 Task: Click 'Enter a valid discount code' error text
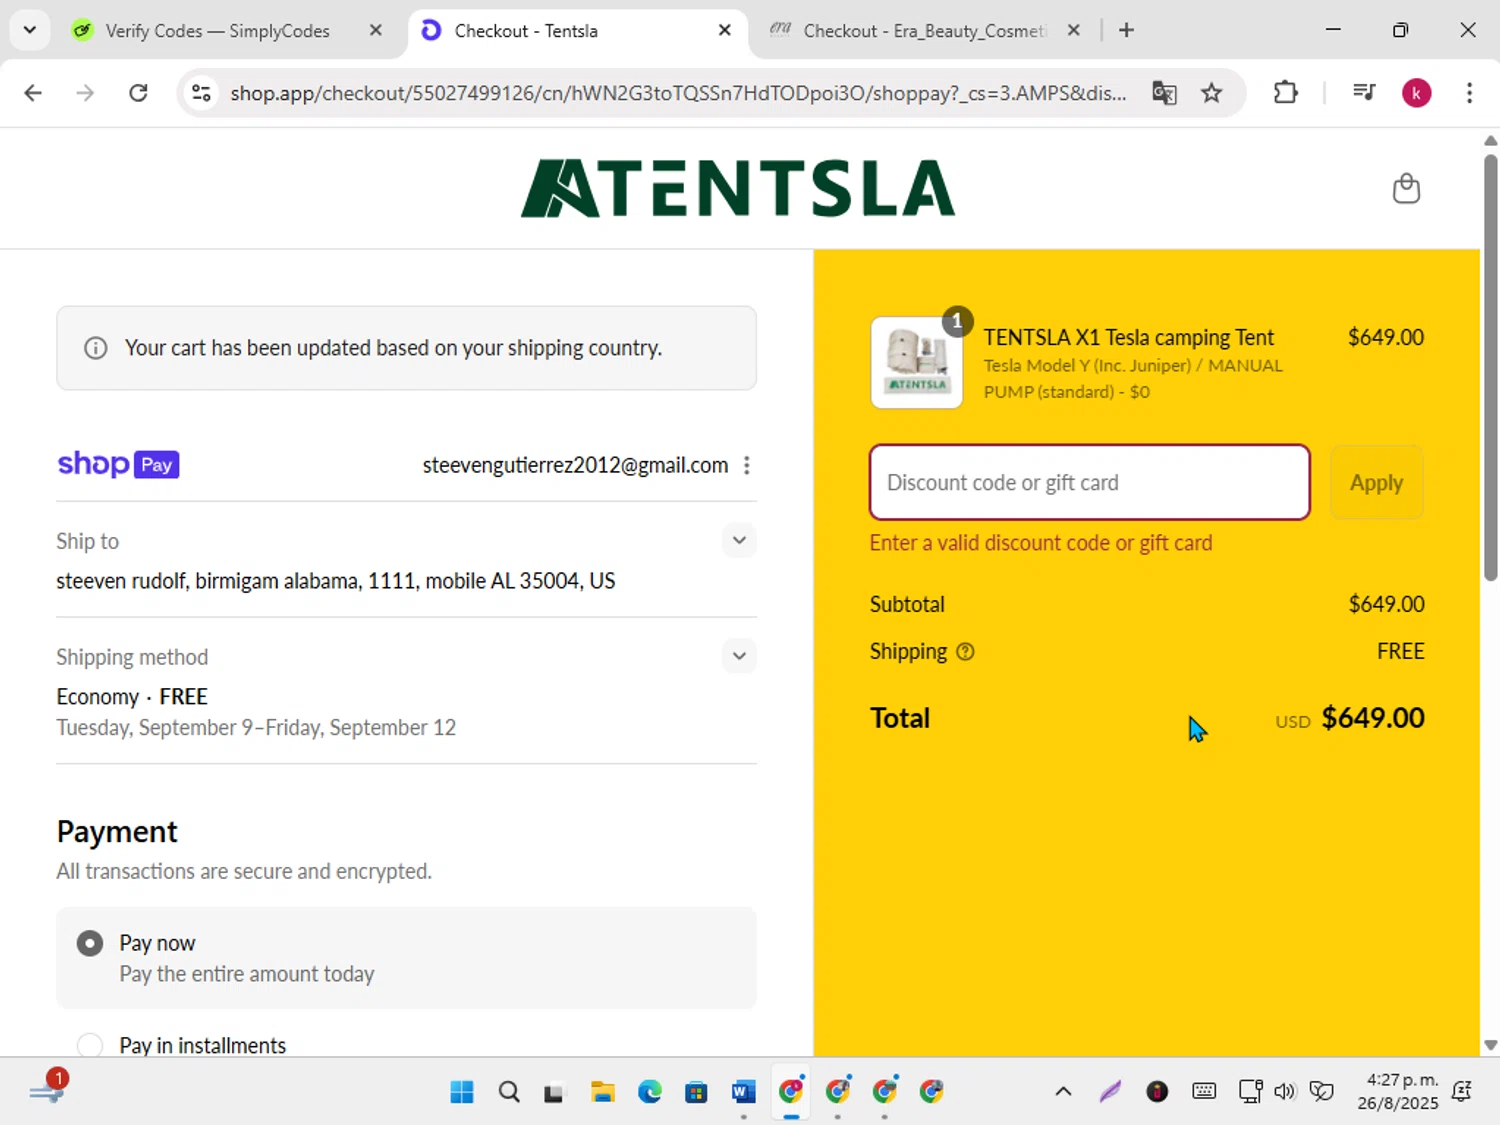[1041, 543]
